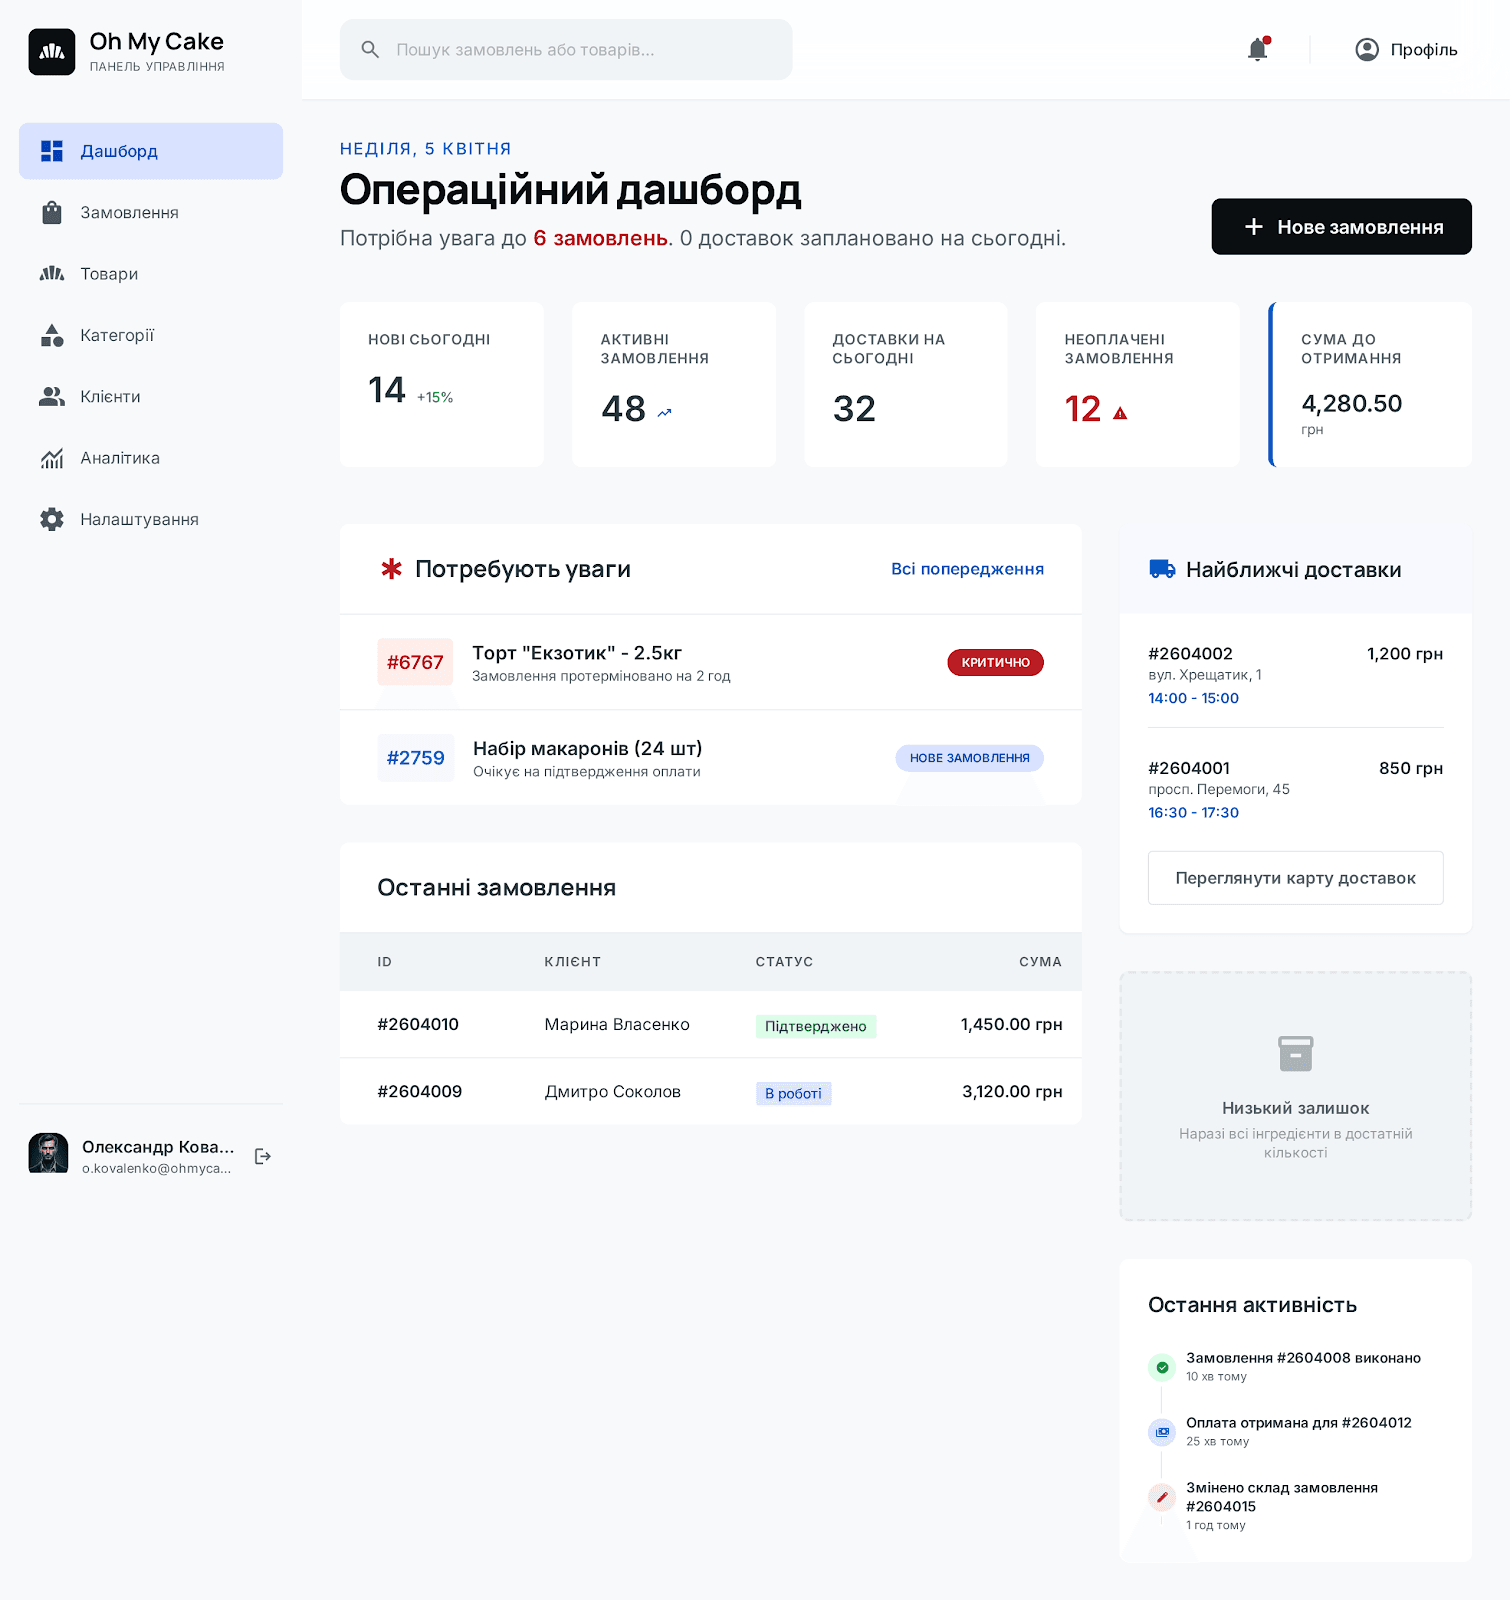Click Переглянути карту доставок button
The height and width of the screenshot is (1600, 1510).
tap(1295, 878)
